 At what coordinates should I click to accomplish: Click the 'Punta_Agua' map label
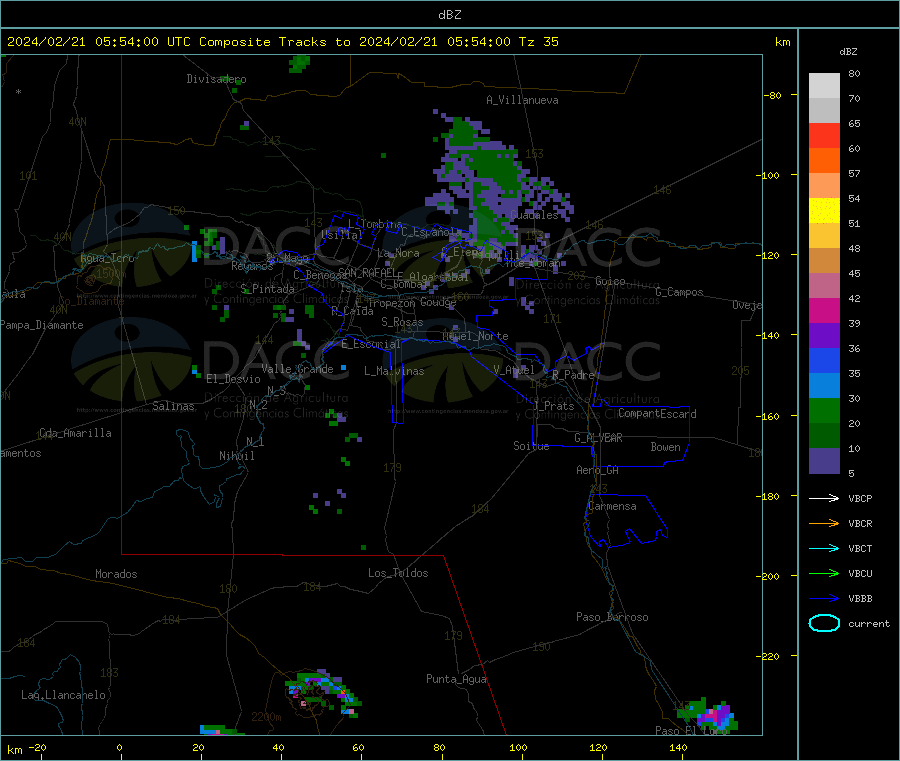click(456, 679)
